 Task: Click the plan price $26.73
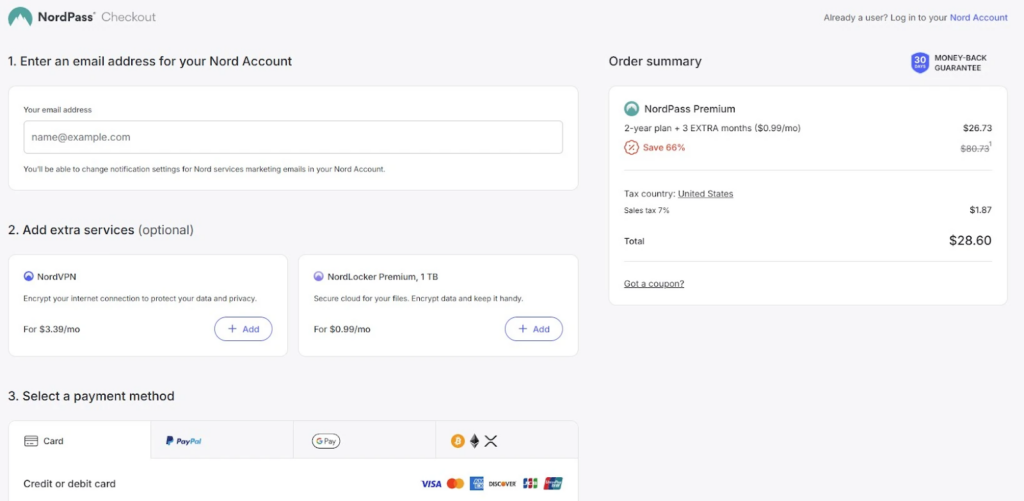pos(977,129)
